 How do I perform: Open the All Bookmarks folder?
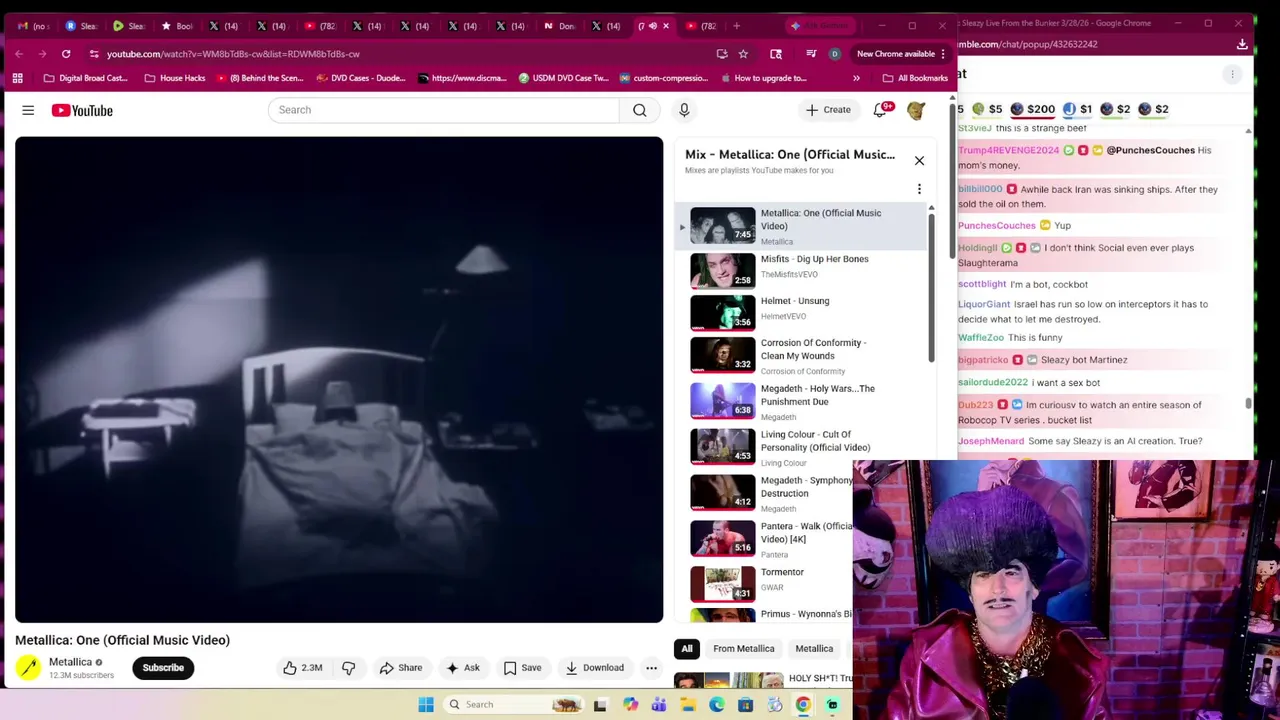(x=915, y=78)
